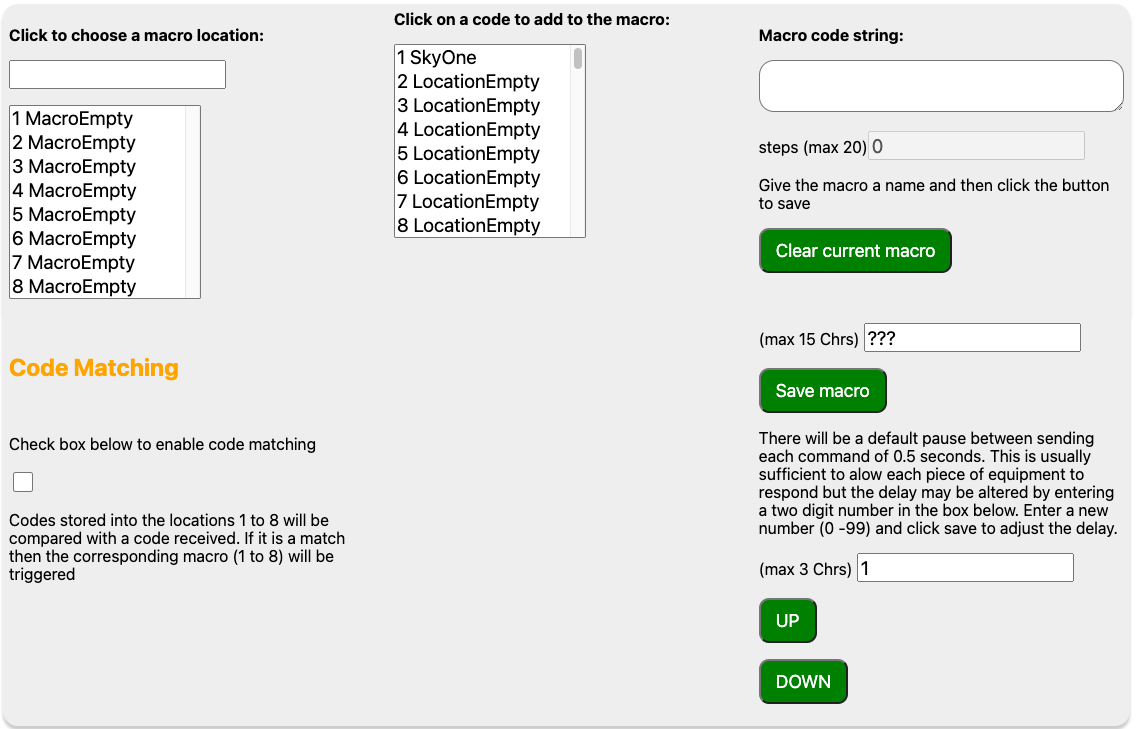Click the DOWN button

[x=803, y=682]
